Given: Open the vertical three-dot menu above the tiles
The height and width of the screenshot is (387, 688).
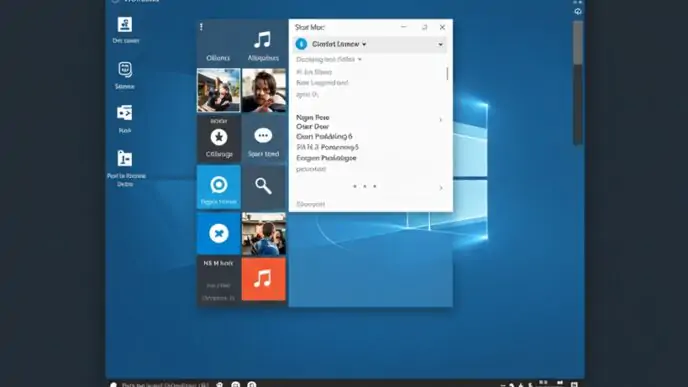Looking at the screenshot, I should coord(201,27).
